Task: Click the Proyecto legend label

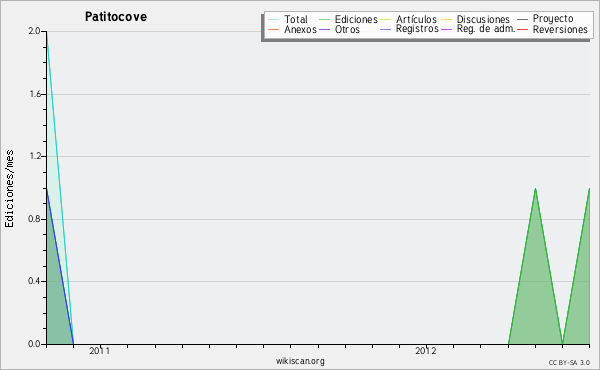Action: pyautogui.click(x=553, y=19)
